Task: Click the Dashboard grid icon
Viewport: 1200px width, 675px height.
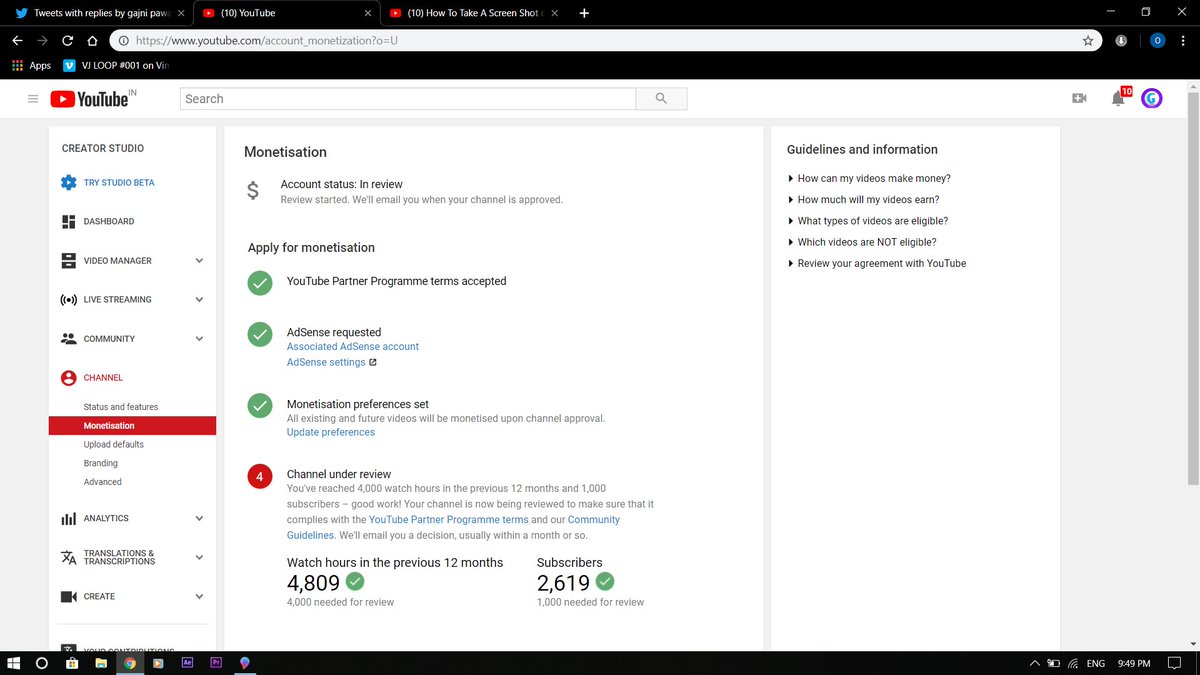Action: [x=68, y=221]
